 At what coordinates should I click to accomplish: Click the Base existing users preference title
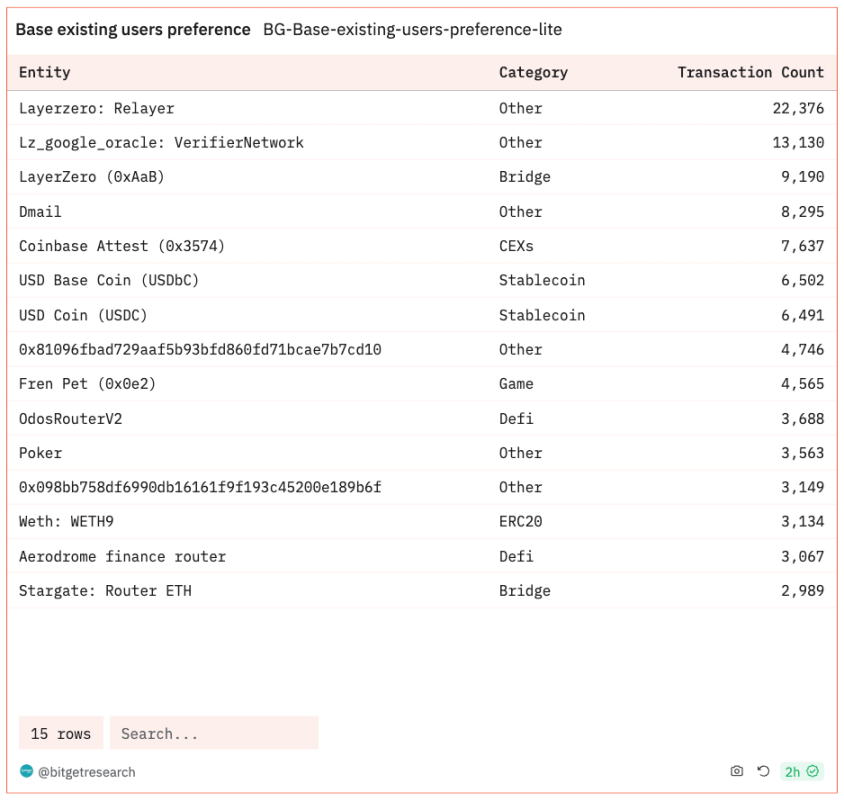pos(133,30)
